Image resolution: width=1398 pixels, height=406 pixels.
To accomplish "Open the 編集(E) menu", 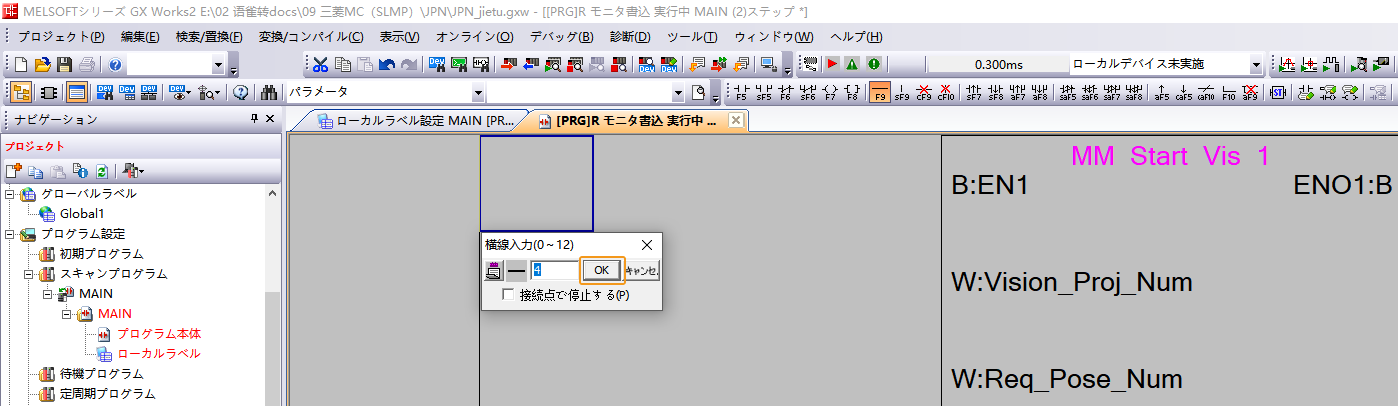I will [x=139, y=37].
